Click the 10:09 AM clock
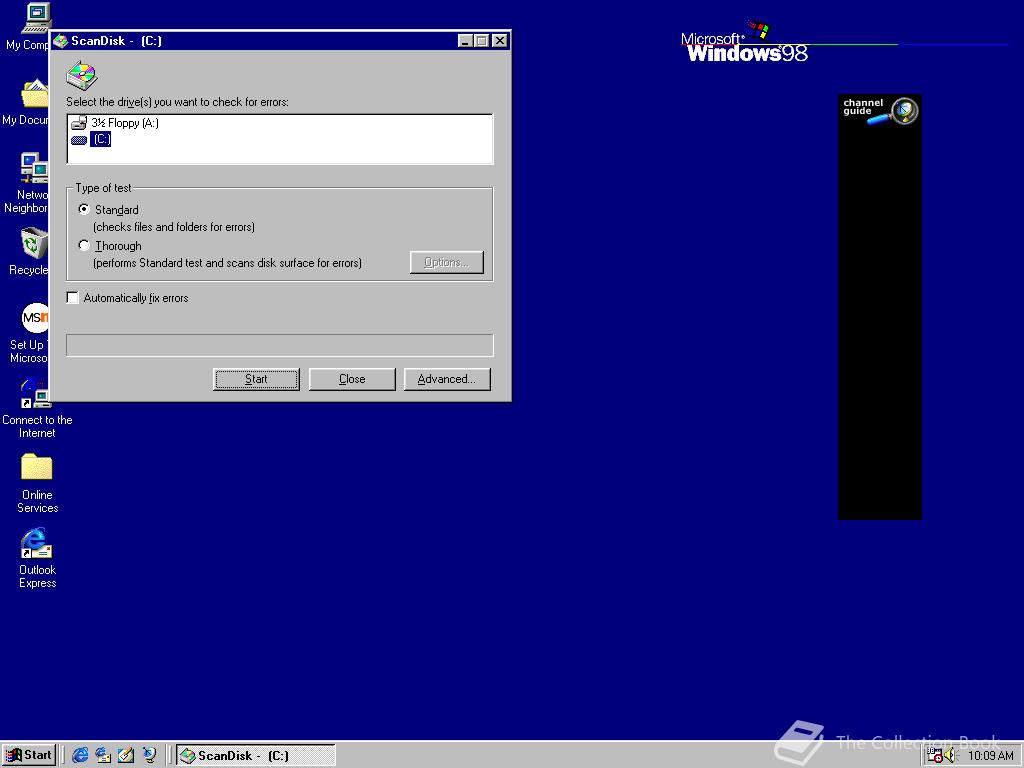Screen dimensions: 1024x768 (x=991, y=756)
